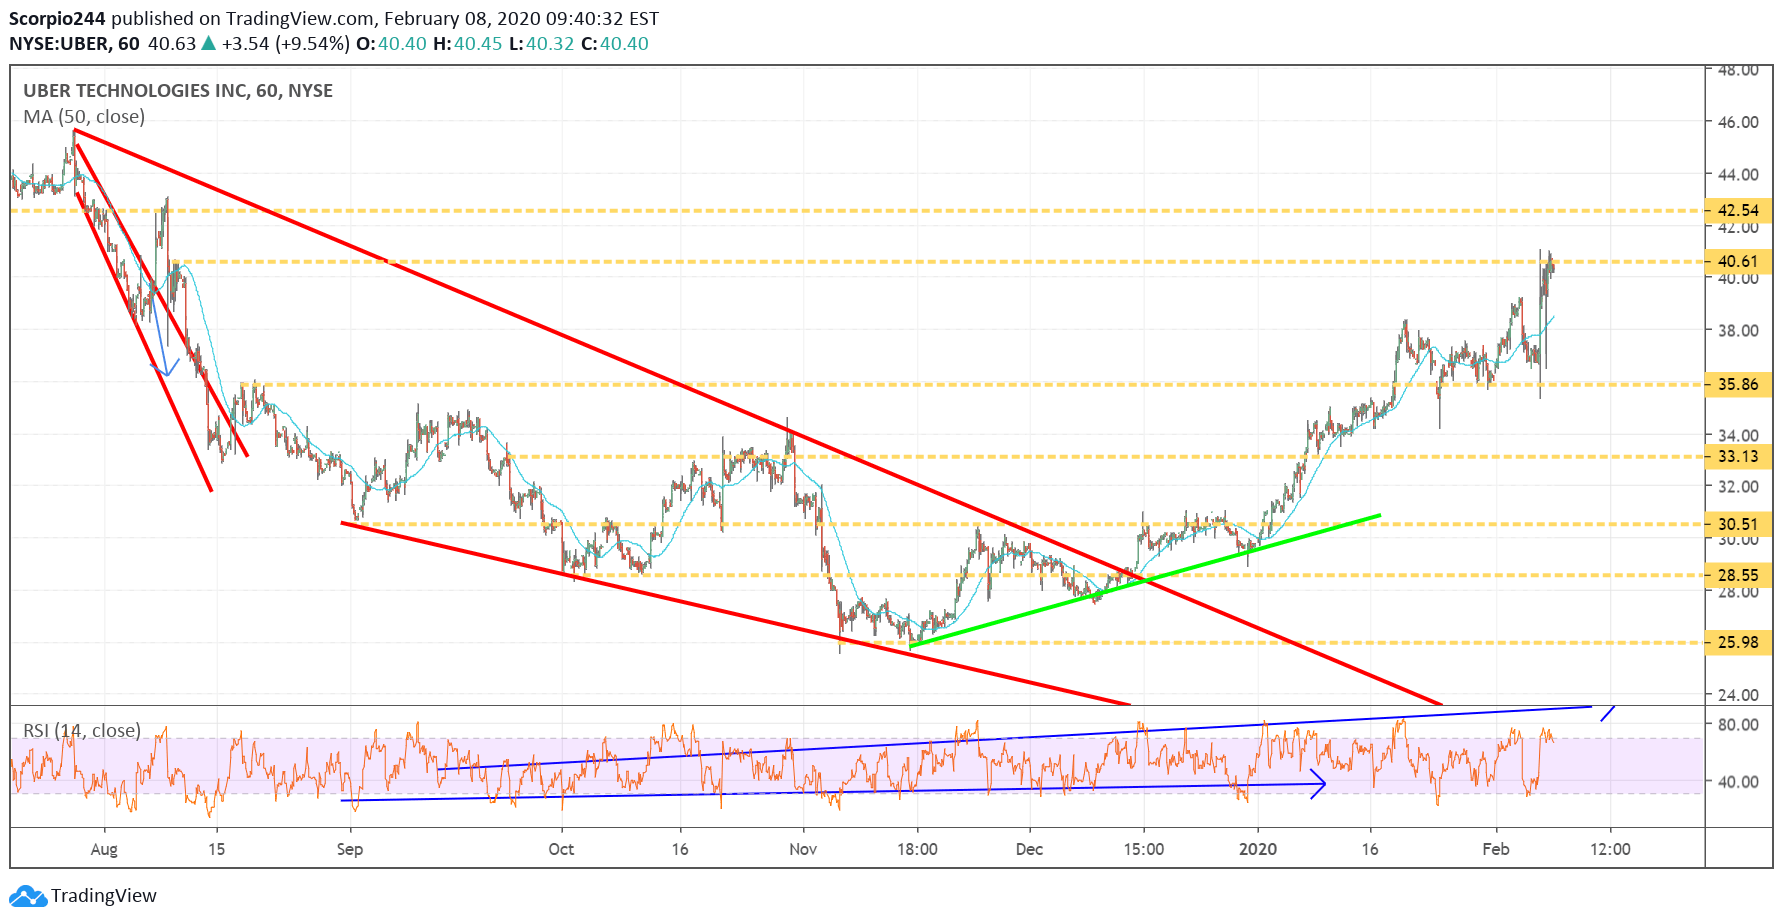Click the MA (50, close) indicator label

[84, 117]
